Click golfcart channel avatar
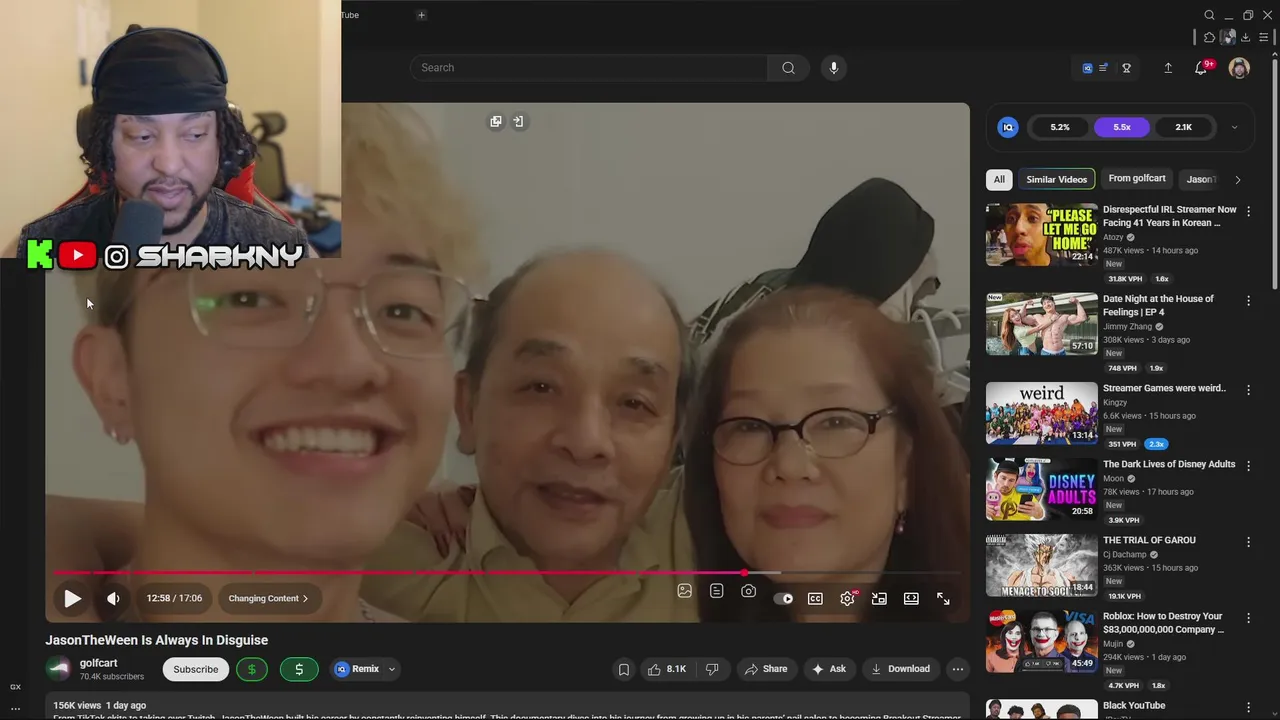This screenshot has height=720, width=1280. click(x=59, y=669)
